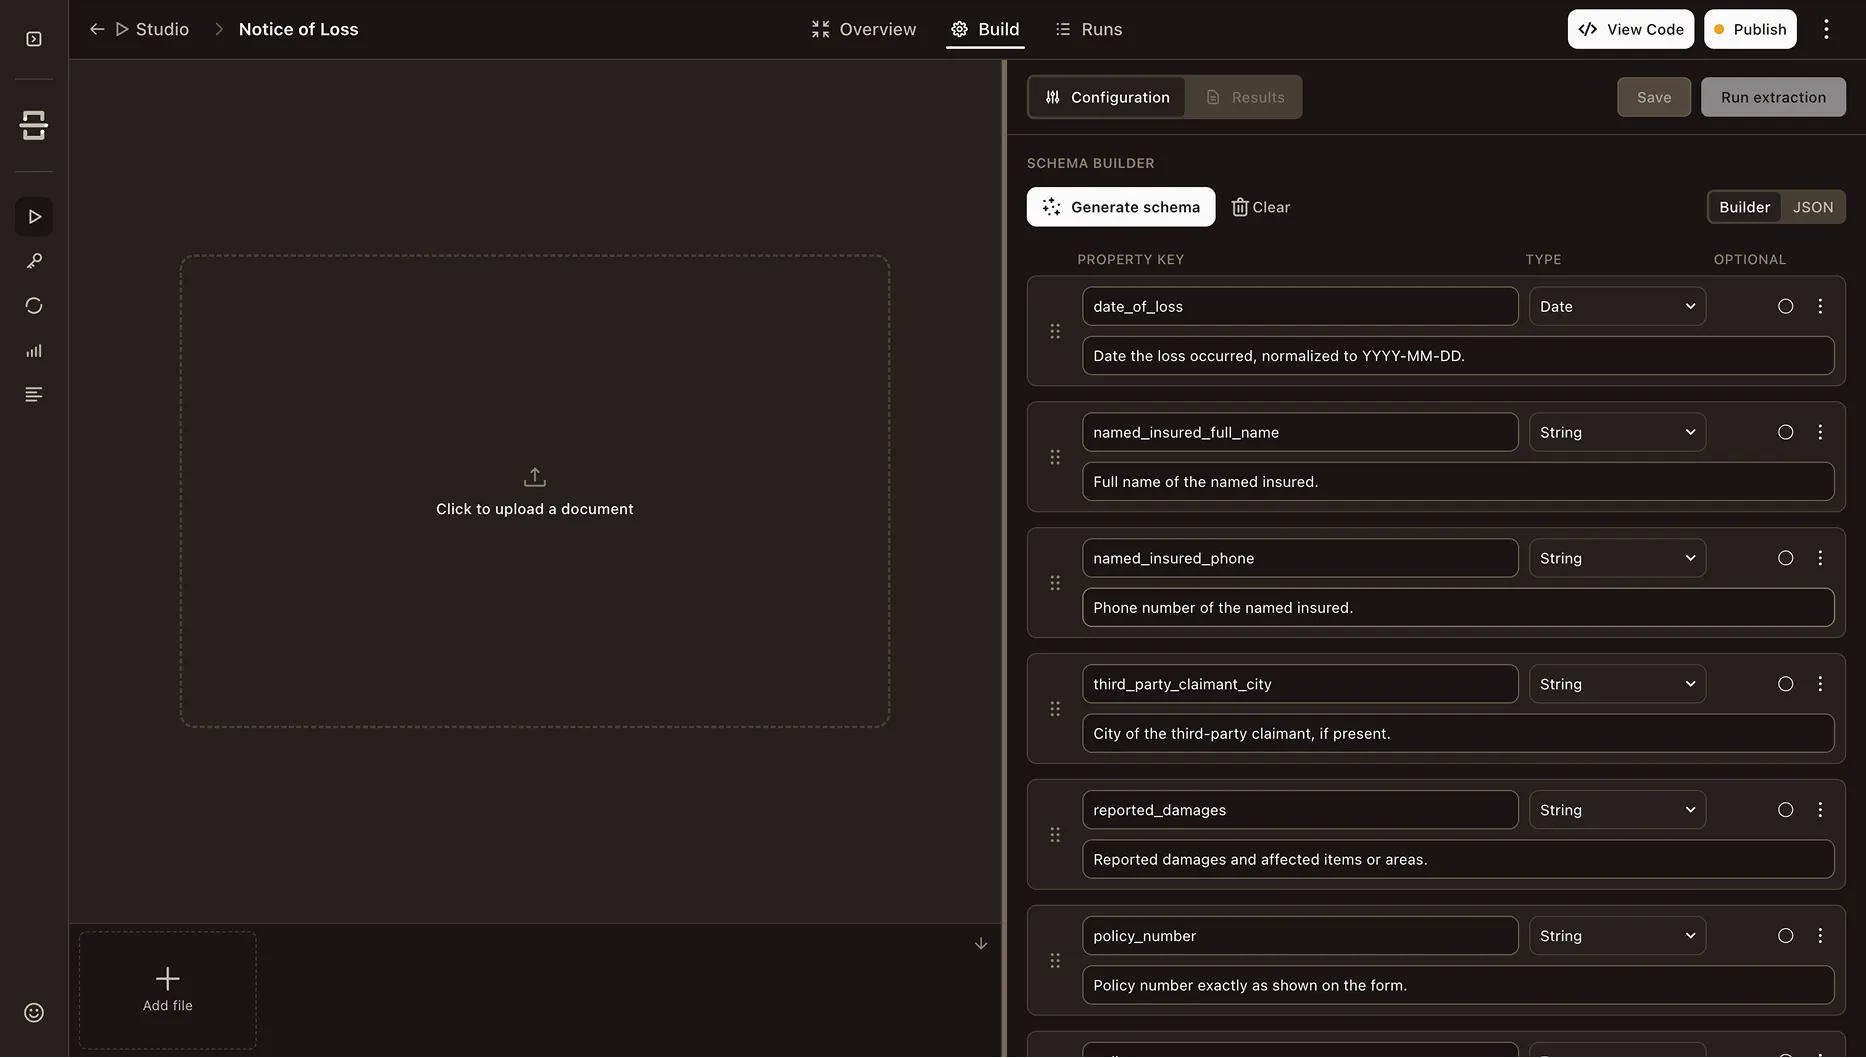Click the down arrow in file tray
This screenshot has width=1866, height=1058.
pyautogui.click(x=981, y=944)
